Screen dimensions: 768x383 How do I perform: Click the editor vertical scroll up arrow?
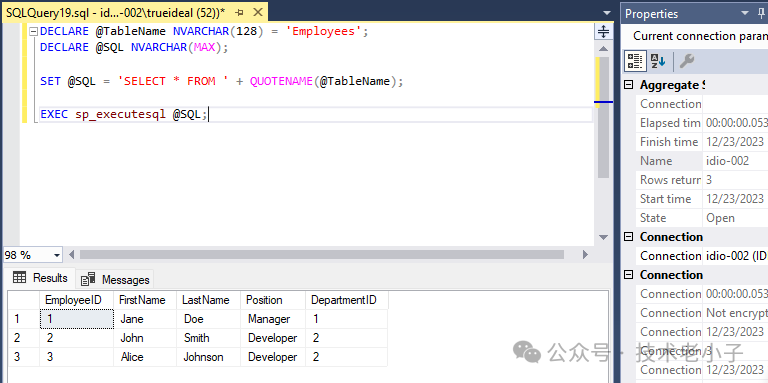pyautogui.click(x=603, y=48)
